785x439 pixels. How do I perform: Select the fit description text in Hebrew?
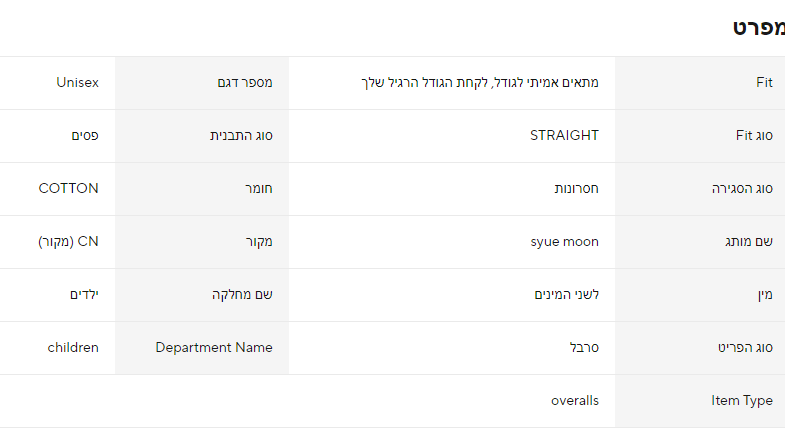(x=478, y=83)
